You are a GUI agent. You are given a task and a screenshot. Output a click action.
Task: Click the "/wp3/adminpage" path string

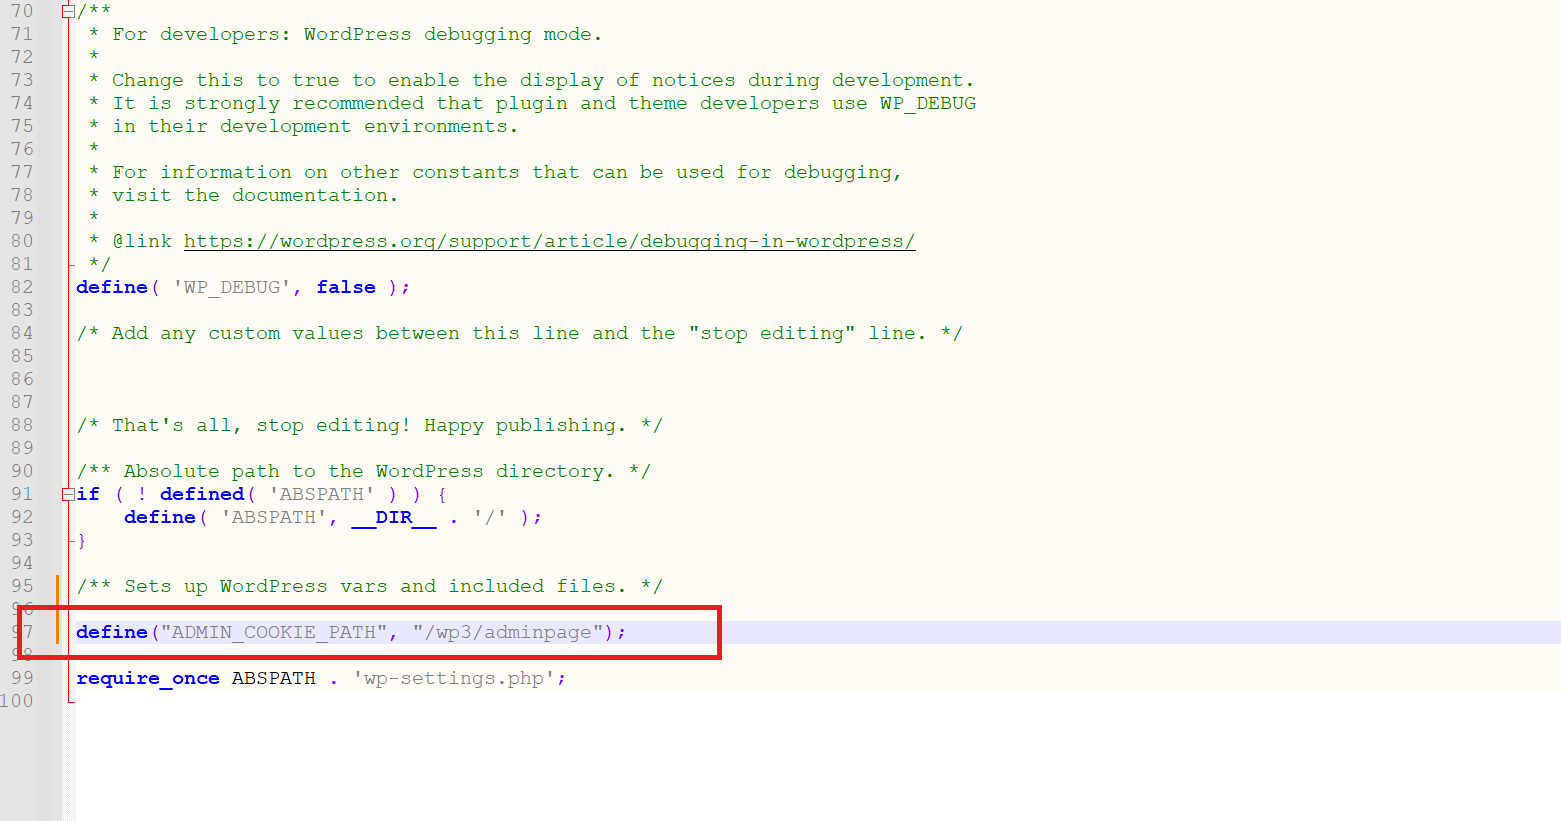click(x=508, y=632)
